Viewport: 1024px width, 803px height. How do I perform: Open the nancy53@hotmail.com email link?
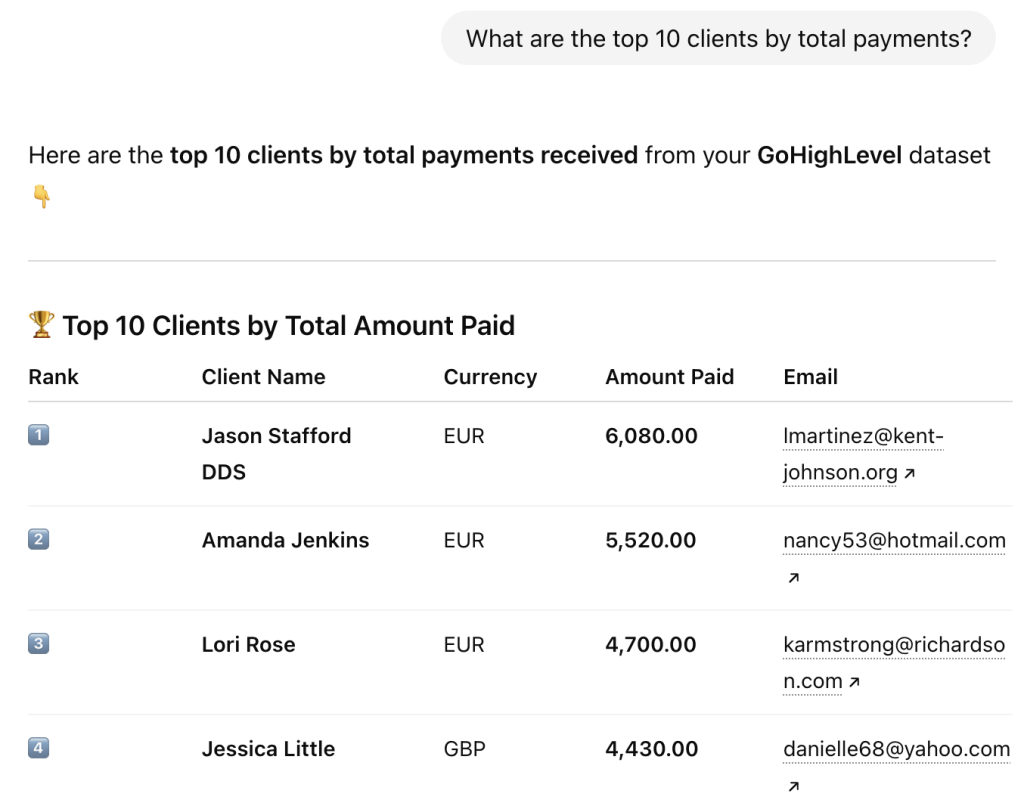[x=894, y=541]
